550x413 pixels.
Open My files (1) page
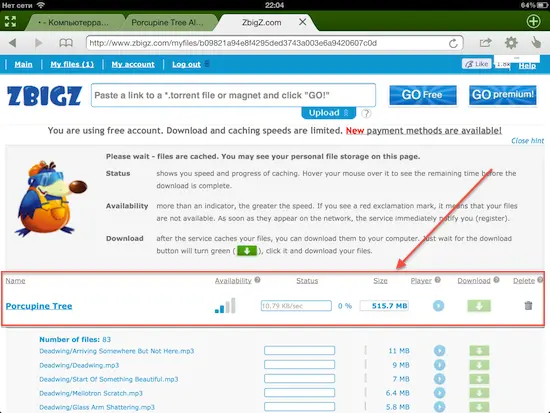tap(72, 64)
